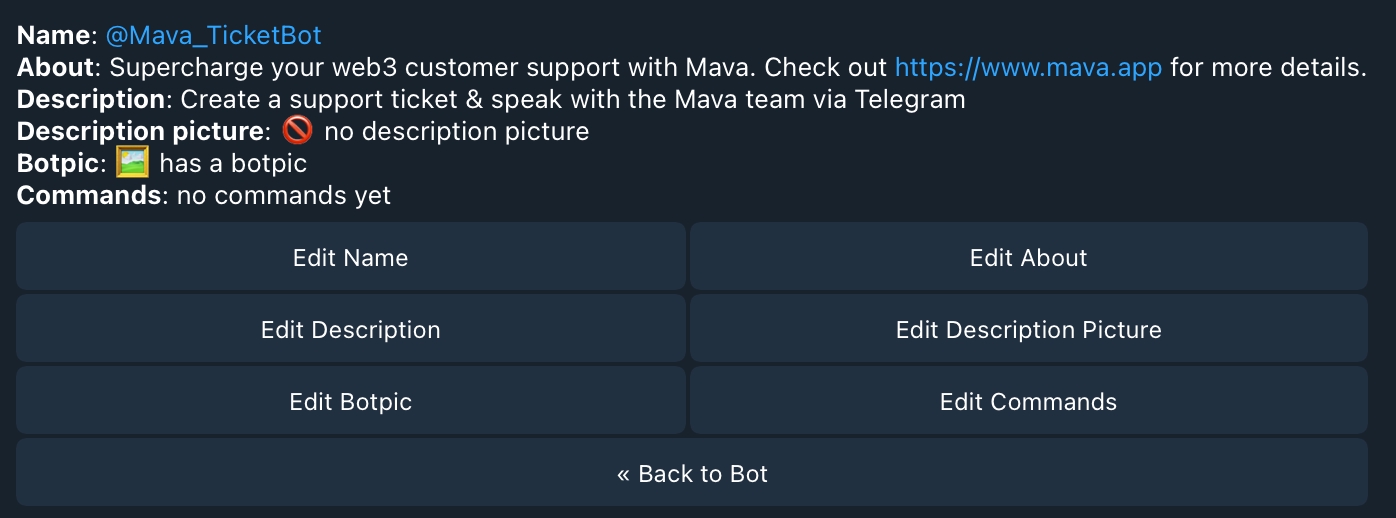Click the 'no commands yet' text
The width and height of the screenshot is (1396, 518).
(x=283, y=196)
